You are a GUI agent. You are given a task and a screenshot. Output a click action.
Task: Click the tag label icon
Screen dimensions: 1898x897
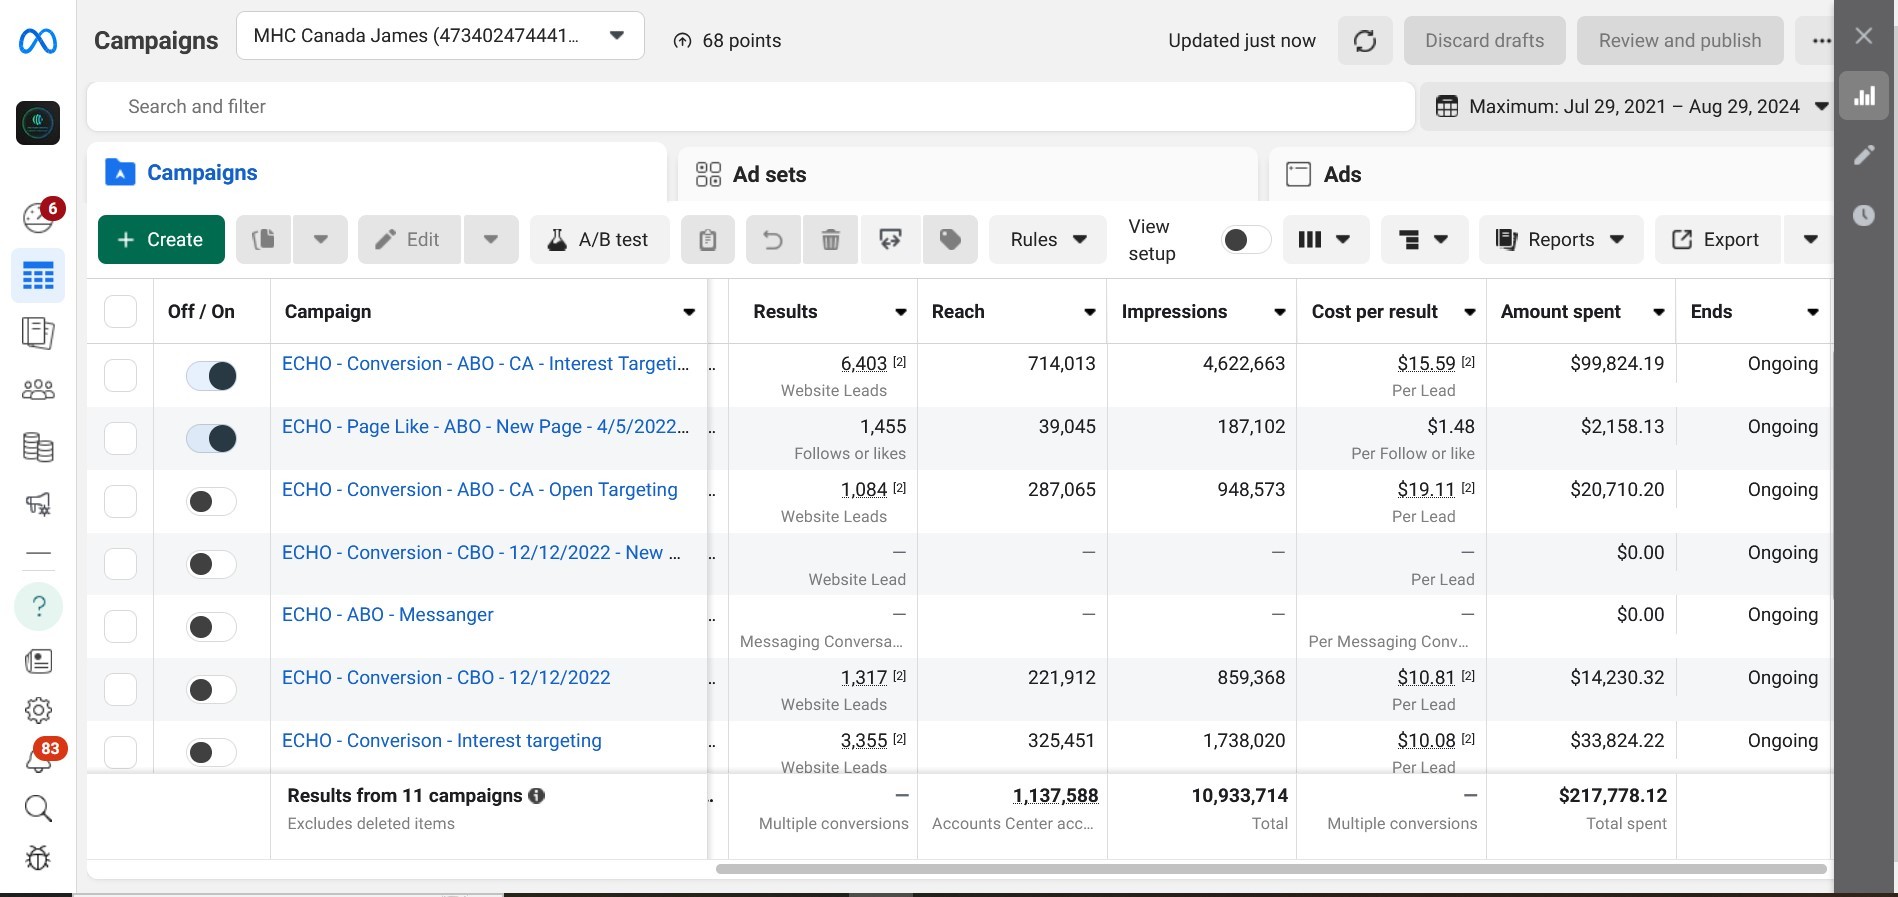950,240
